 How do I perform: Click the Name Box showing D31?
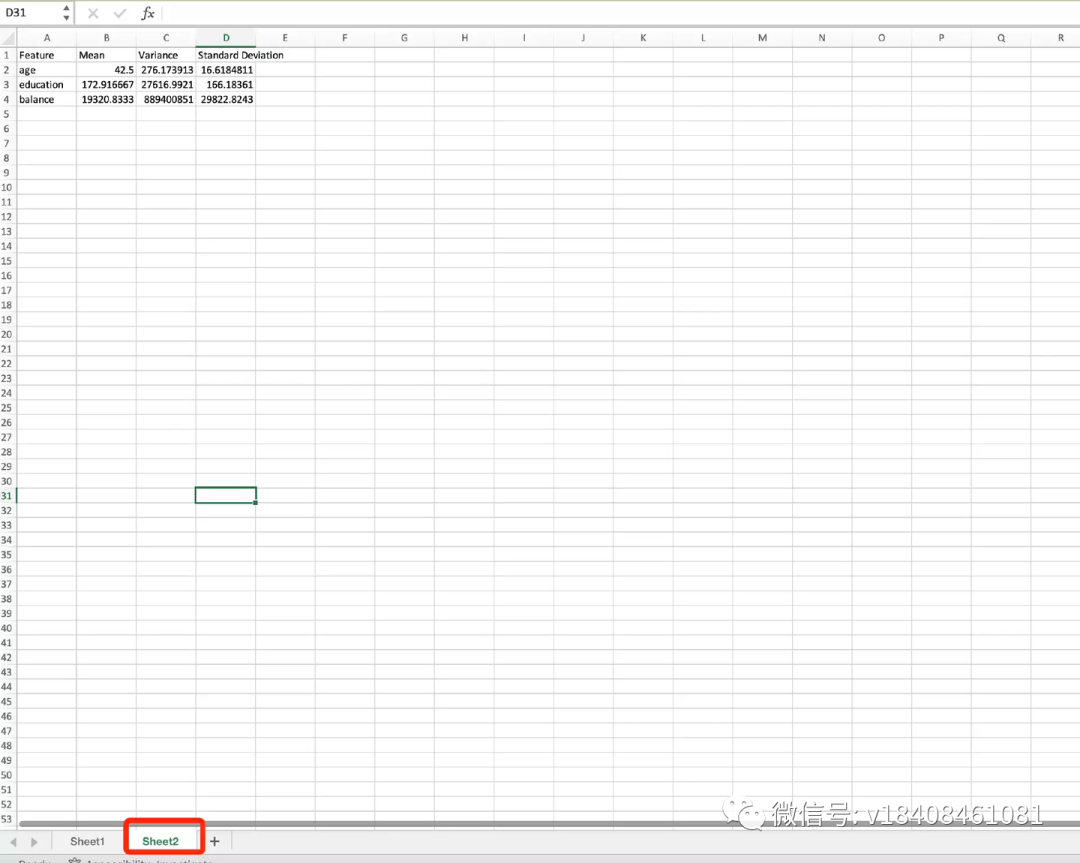pyautogui.click(x=30, y=13)
